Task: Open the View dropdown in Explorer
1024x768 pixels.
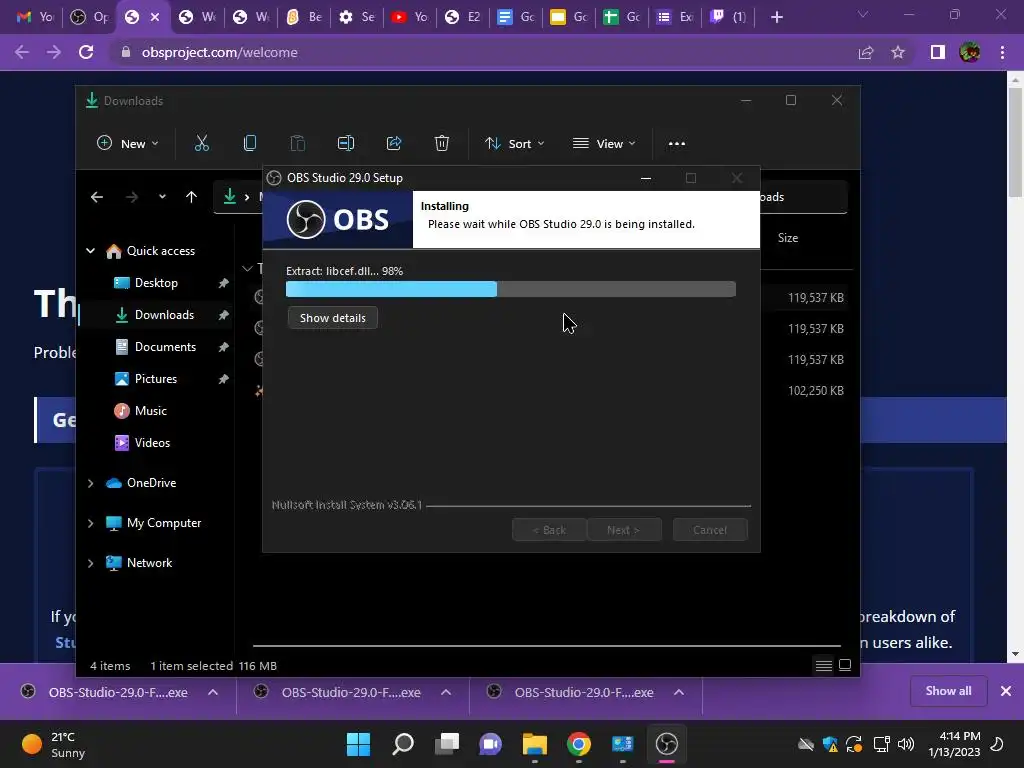Action: click(604, 144)
